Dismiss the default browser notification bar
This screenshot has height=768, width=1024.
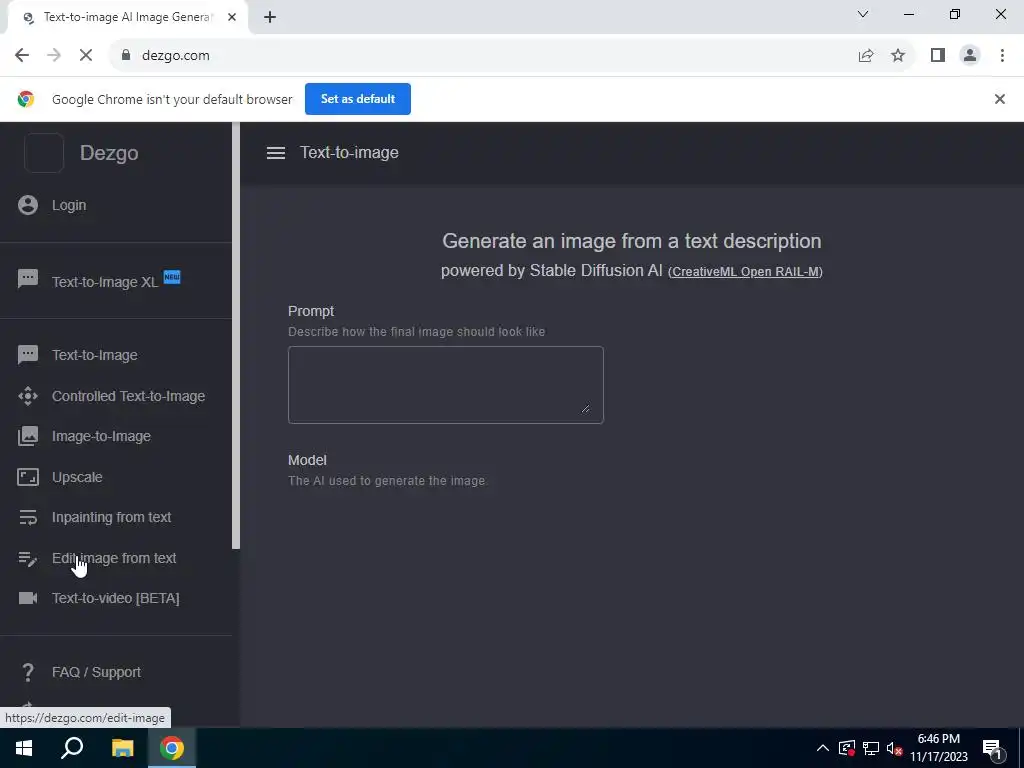coord(1000,99)
